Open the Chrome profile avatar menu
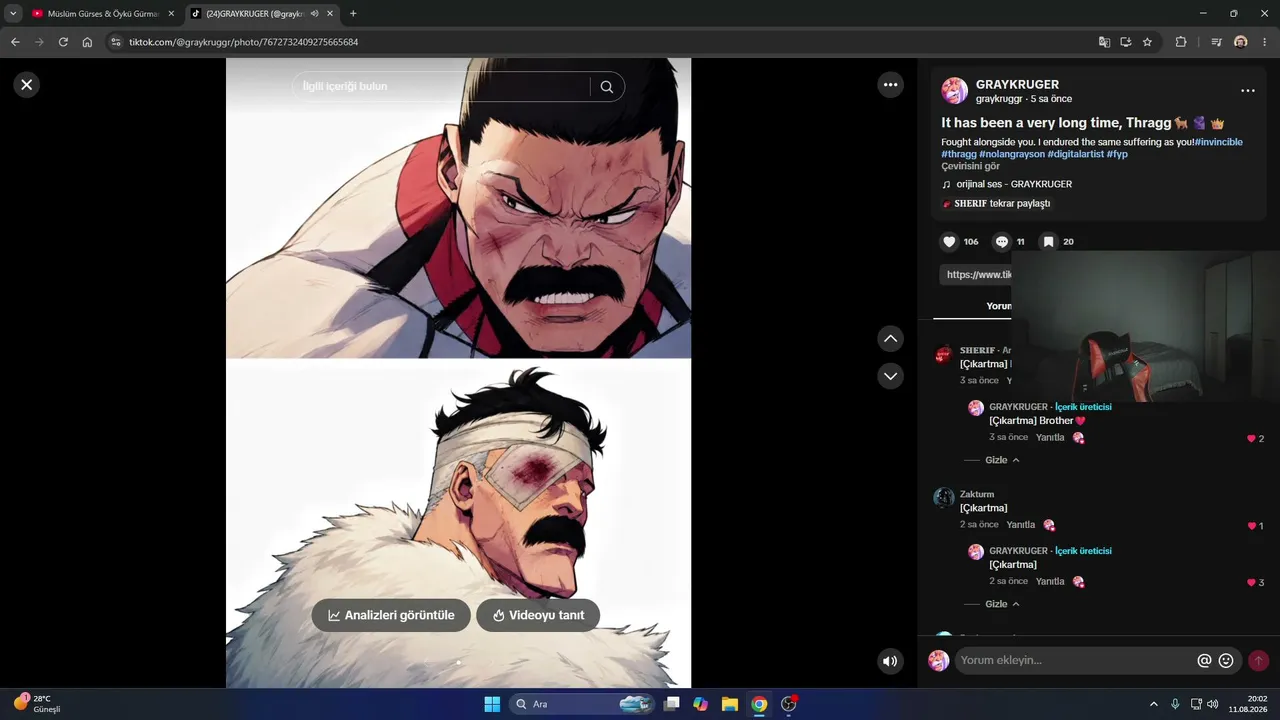 [1241, 42]
